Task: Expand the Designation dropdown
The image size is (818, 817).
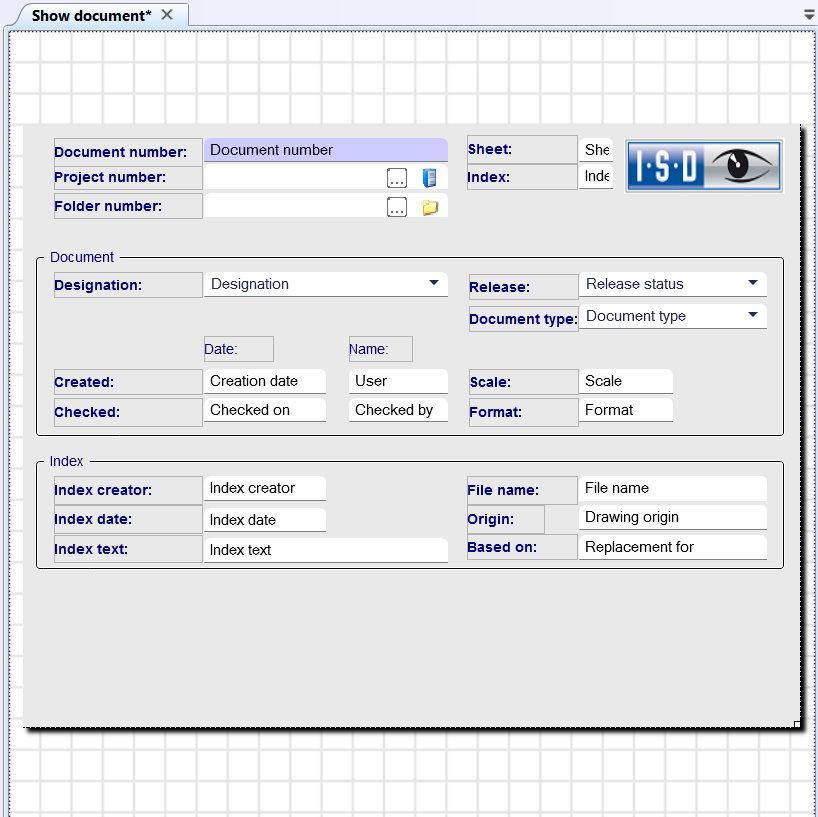Action: (434, 283)
